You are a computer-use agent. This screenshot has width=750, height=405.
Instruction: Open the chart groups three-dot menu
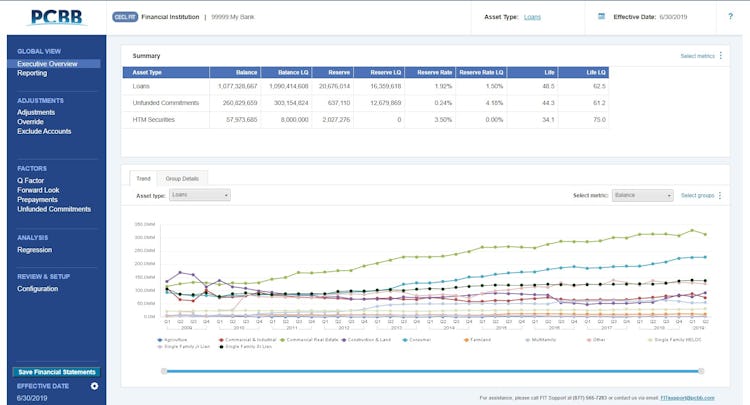(x=721, y=195)
